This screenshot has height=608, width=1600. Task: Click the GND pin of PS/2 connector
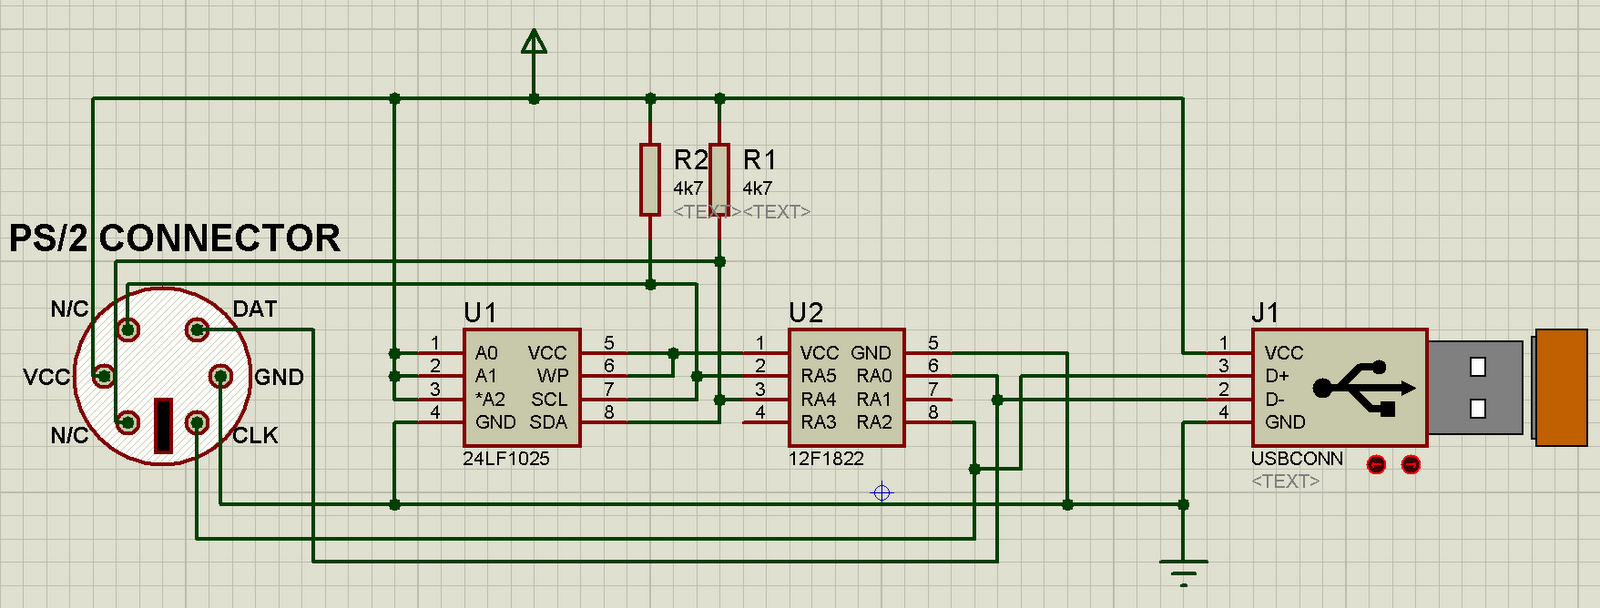tap(221, 377)
